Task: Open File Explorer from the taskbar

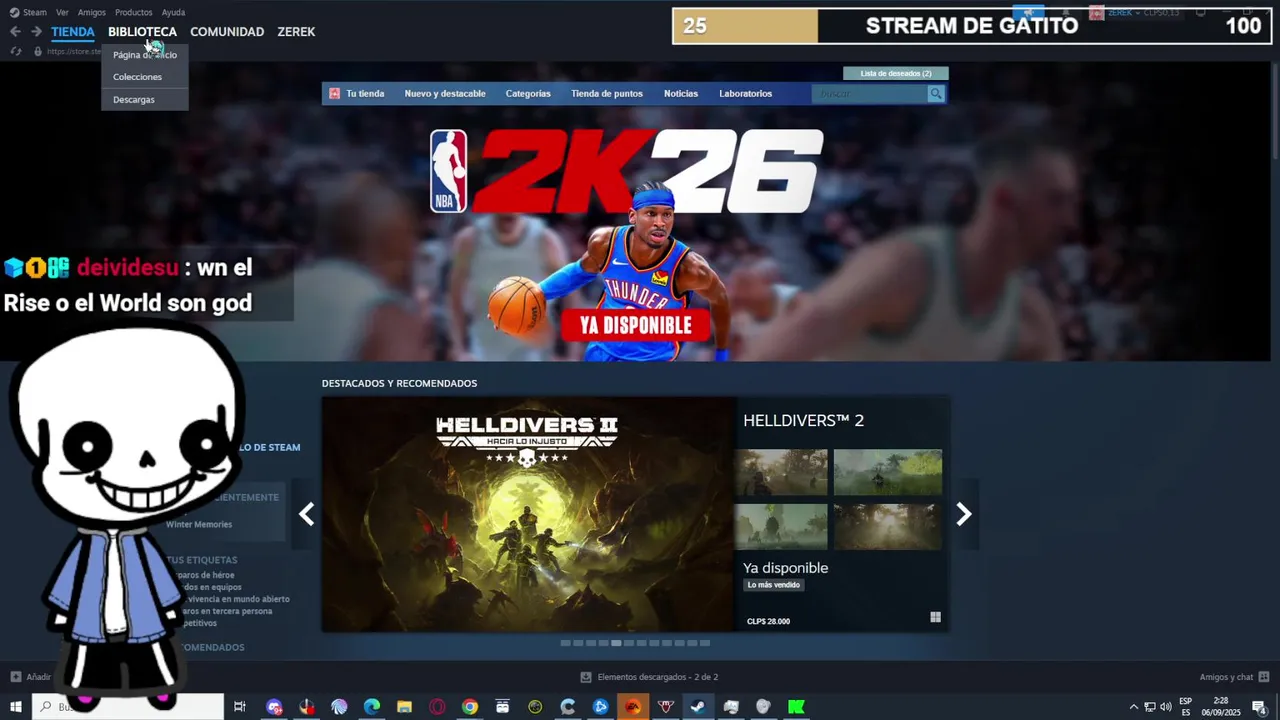Action: pos(404,707)
